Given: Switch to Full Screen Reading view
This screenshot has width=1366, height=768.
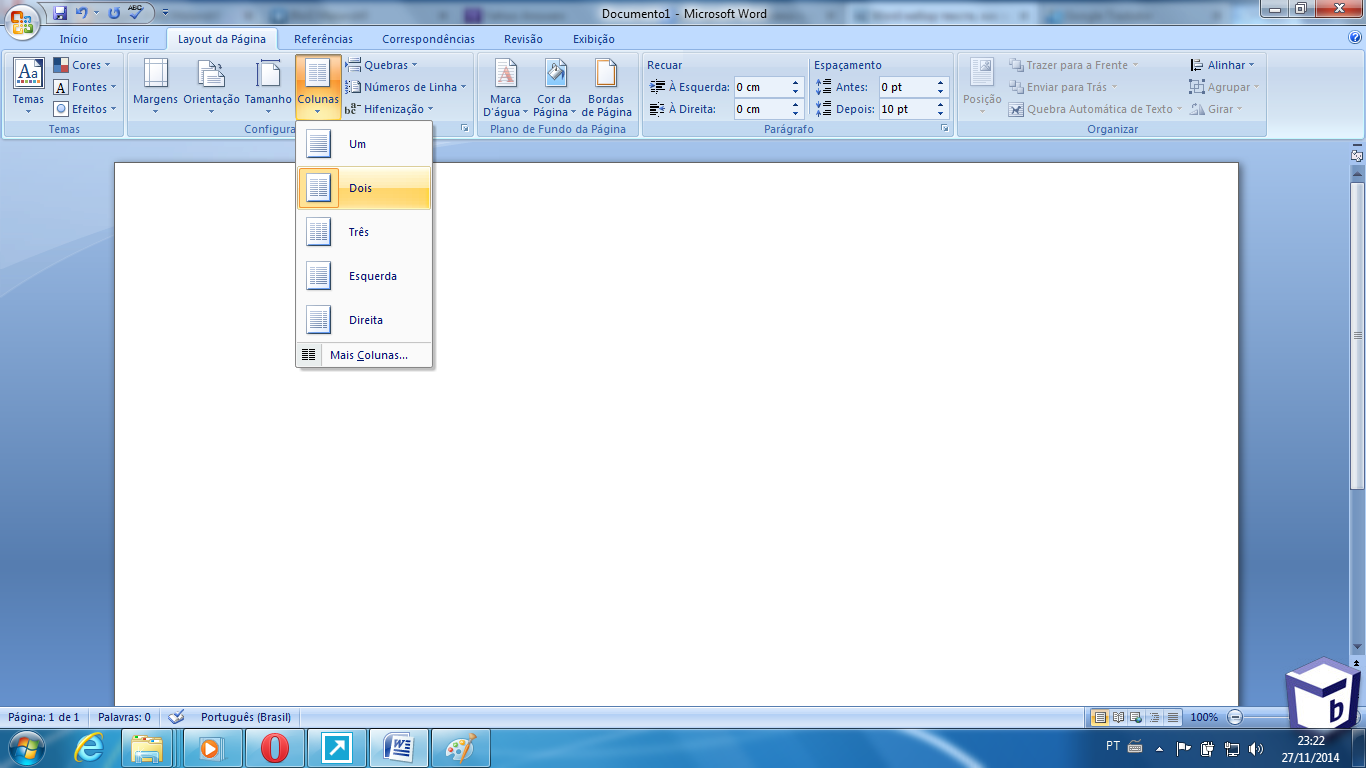Looking at the screenshot, I should click(x=1119, y=717).
